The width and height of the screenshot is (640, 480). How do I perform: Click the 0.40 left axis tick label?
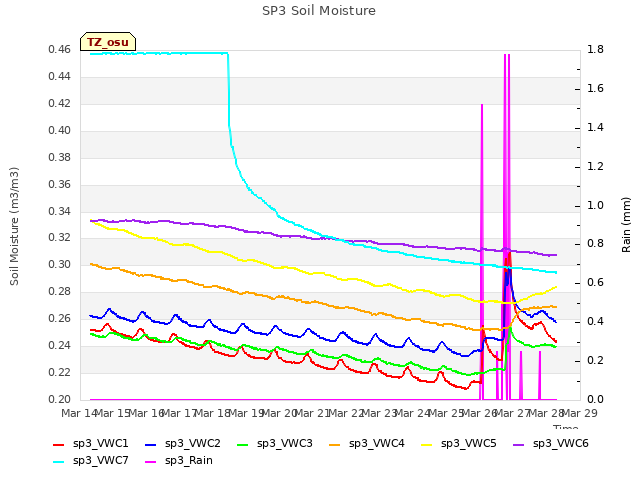point(60,131)
